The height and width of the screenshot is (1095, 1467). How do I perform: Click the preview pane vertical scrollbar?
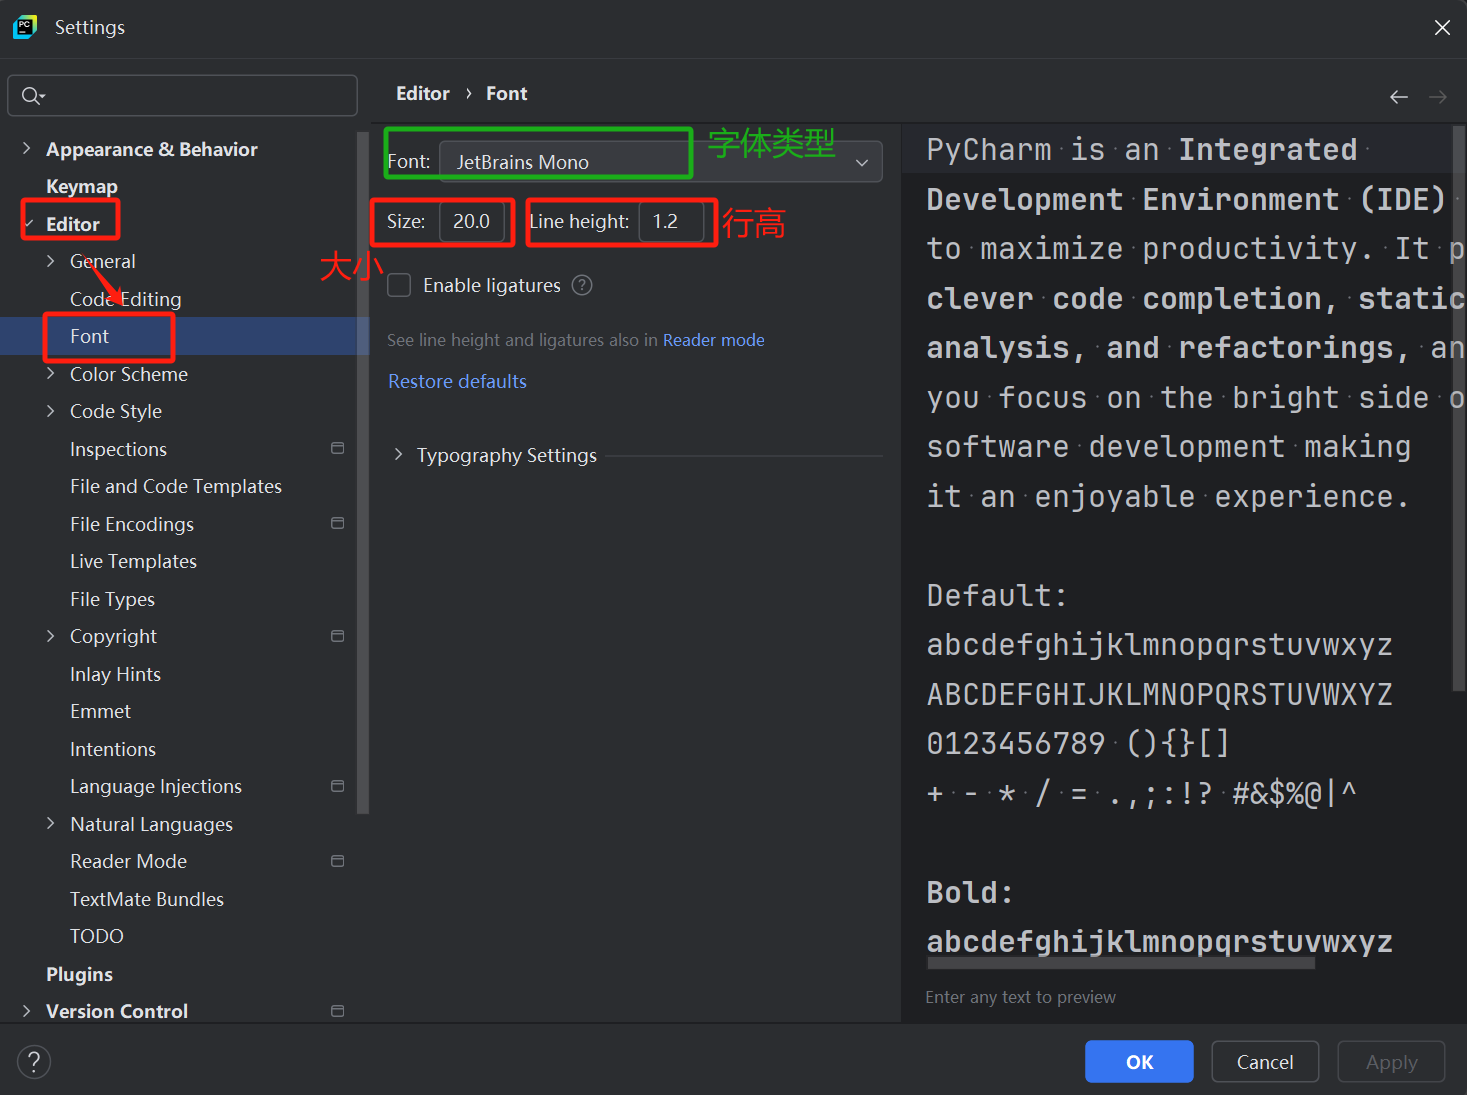[1459, 410]
